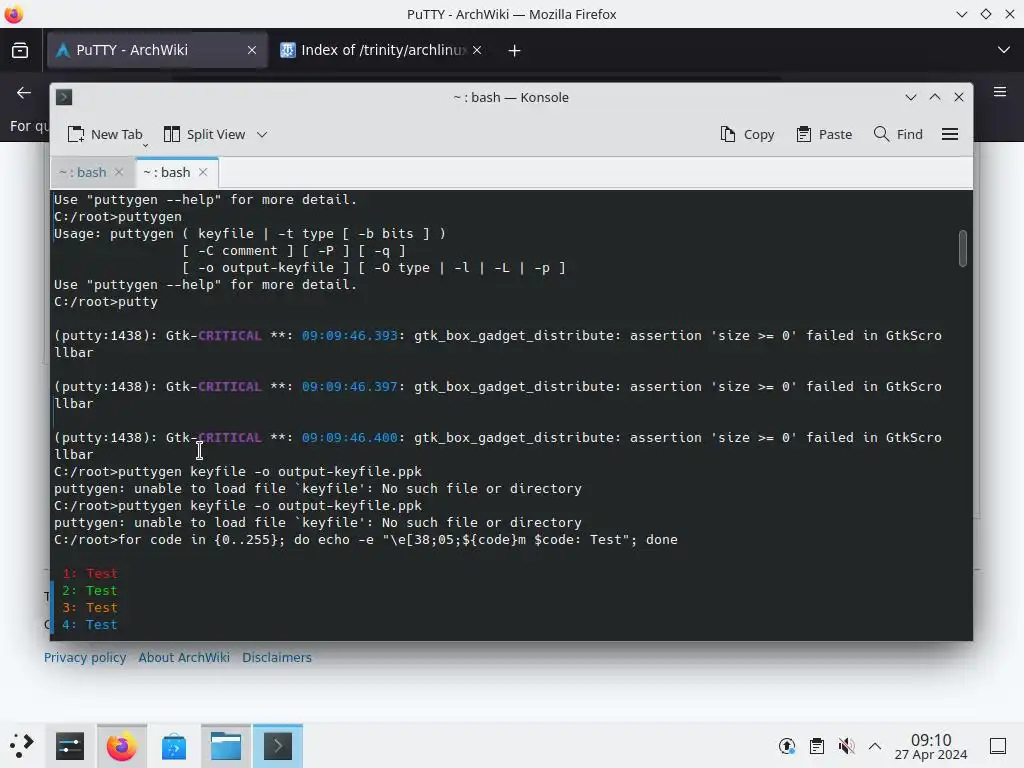The width and height of the screenshot is (1024, 768).
Task: Open the Privacy policy link
Action: tap(85, 658)
